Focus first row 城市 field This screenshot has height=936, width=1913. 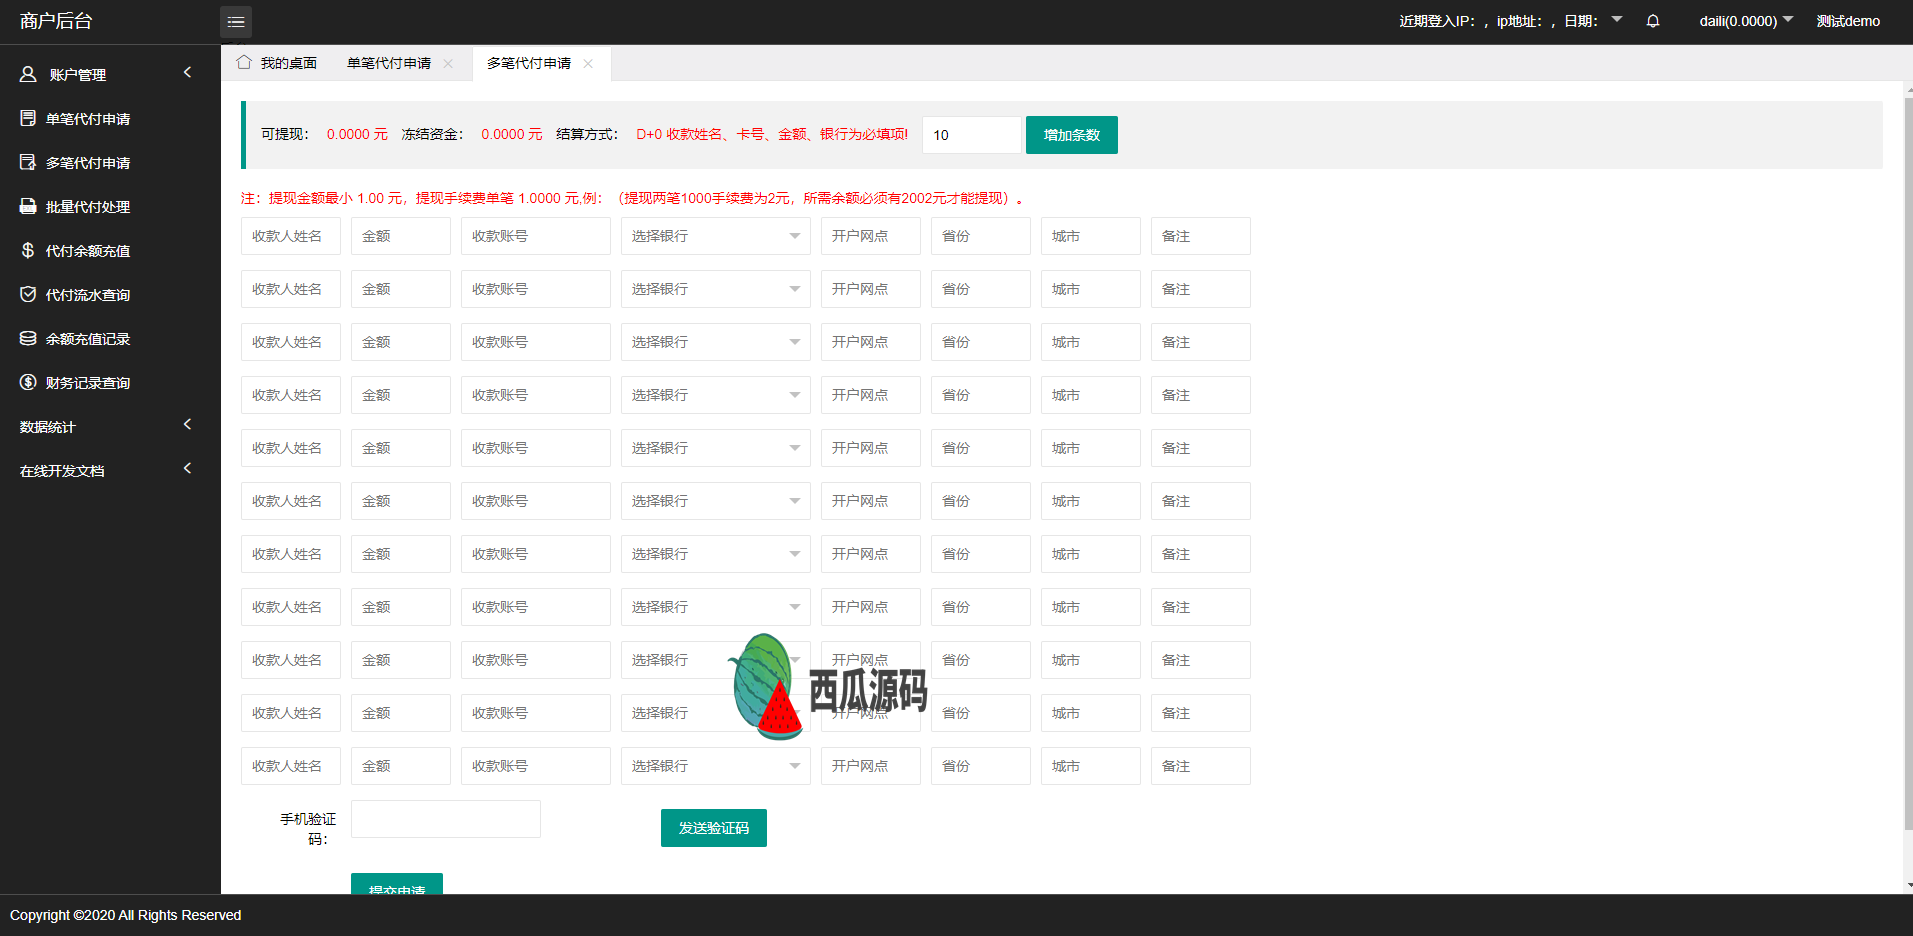(x=1091, y=236)
